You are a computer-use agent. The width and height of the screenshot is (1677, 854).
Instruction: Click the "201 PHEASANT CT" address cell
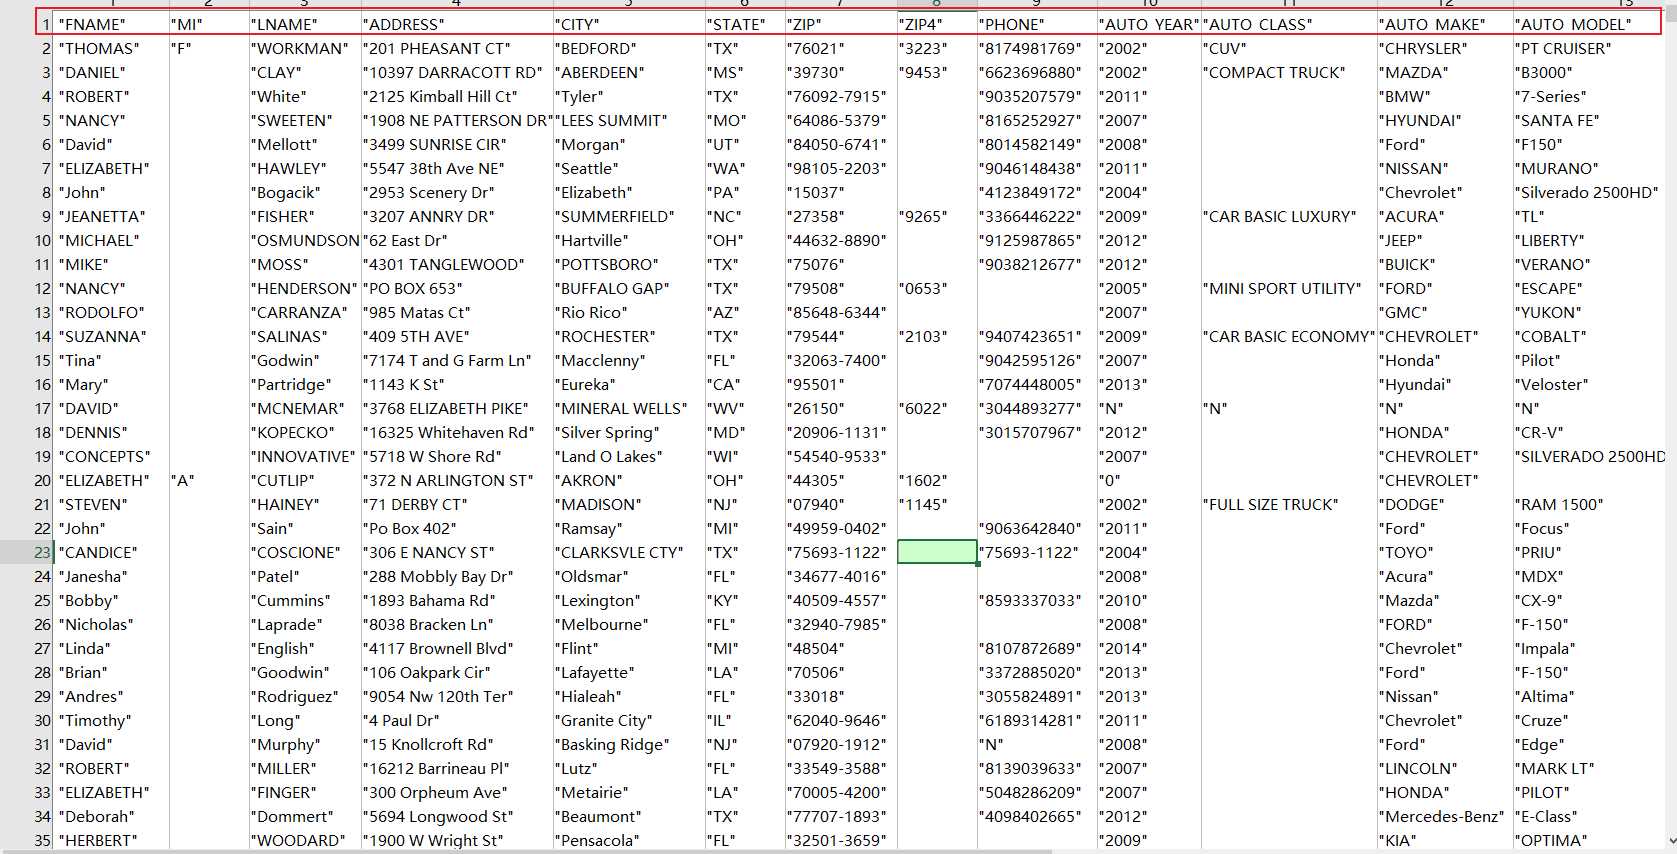point(457,48)
